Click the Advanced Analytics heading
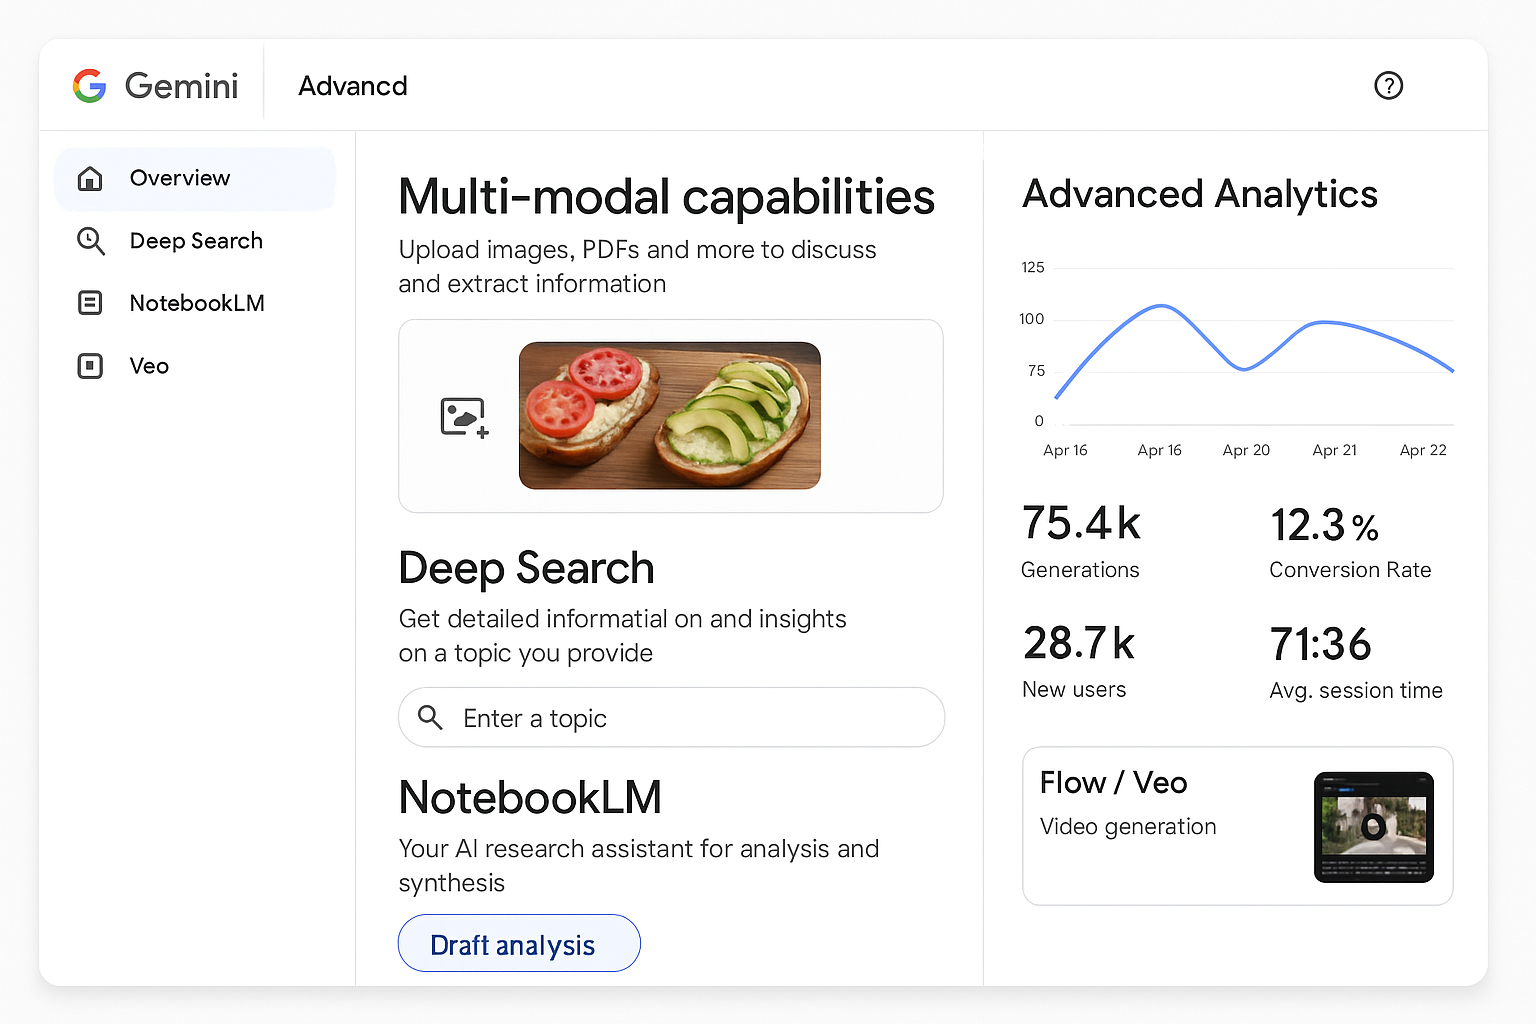The height and width of the screenshot is (1024, 1536). 1200,195
